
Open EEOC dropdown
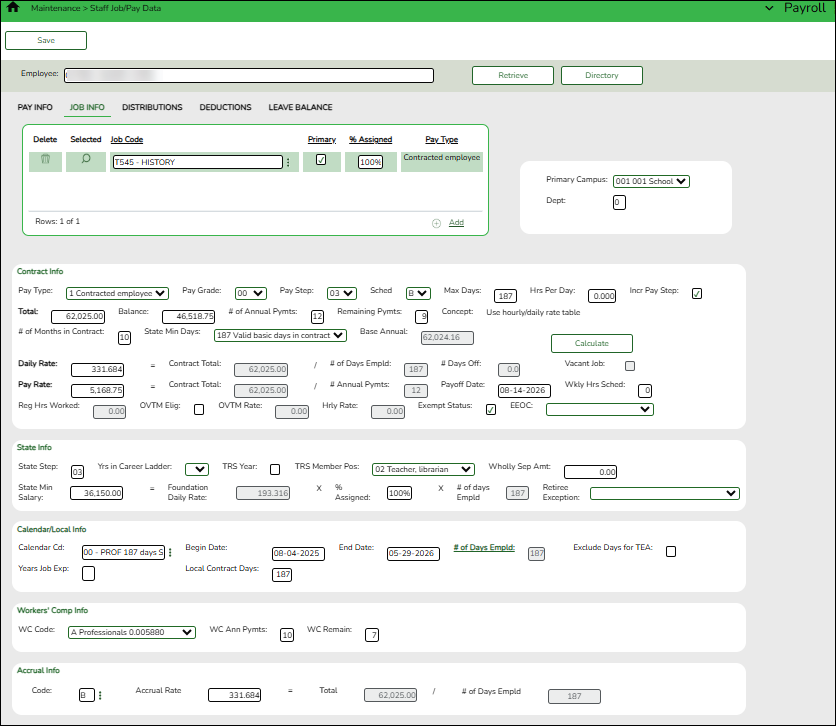pyautogui.click(x=600, y=409)
